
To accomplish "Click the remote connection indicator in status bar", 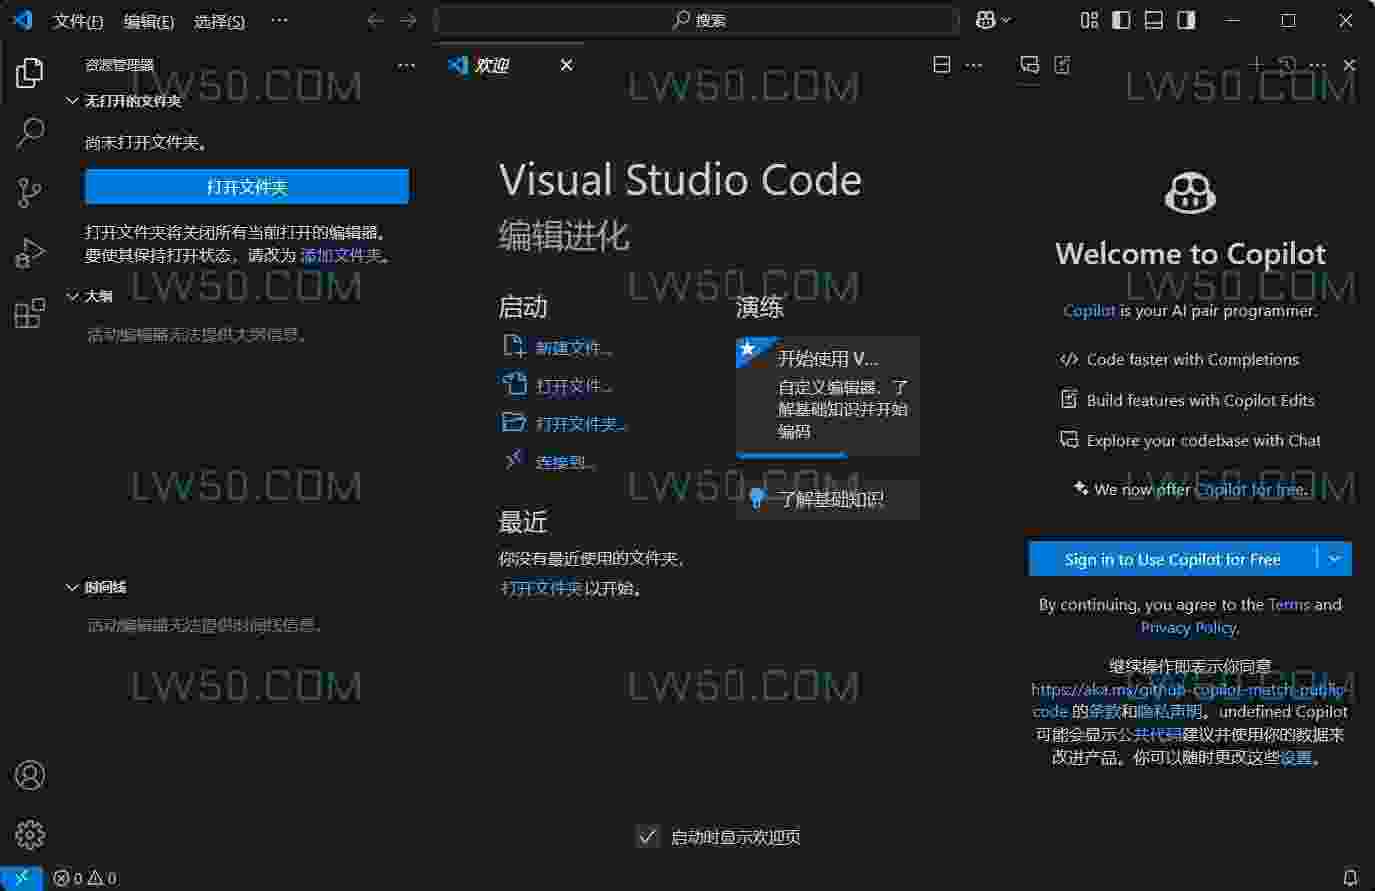I will point(20,877).
